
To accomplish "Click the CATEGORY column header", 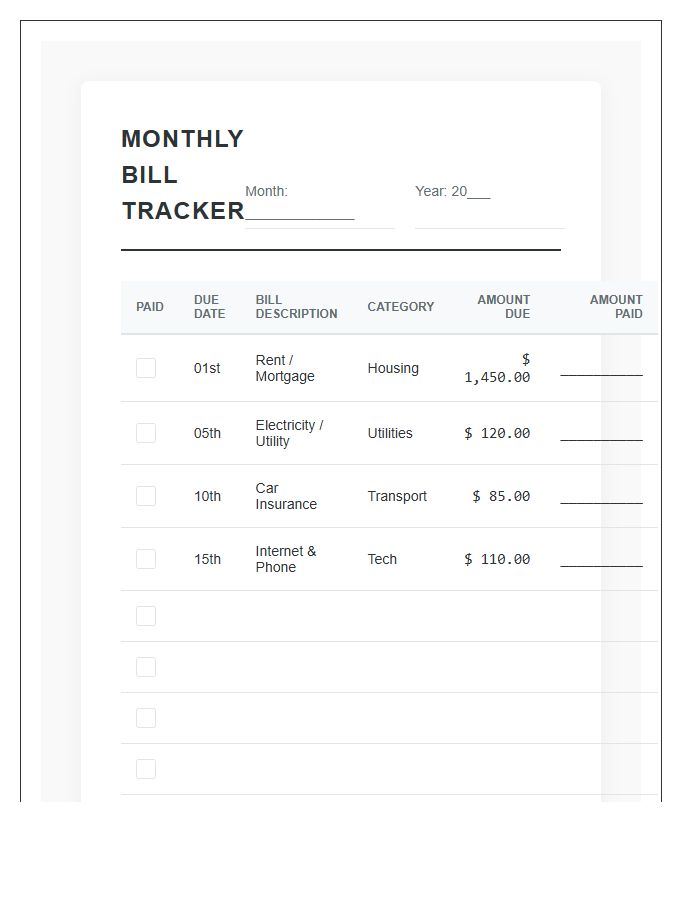I will click(x=400, y=307).
